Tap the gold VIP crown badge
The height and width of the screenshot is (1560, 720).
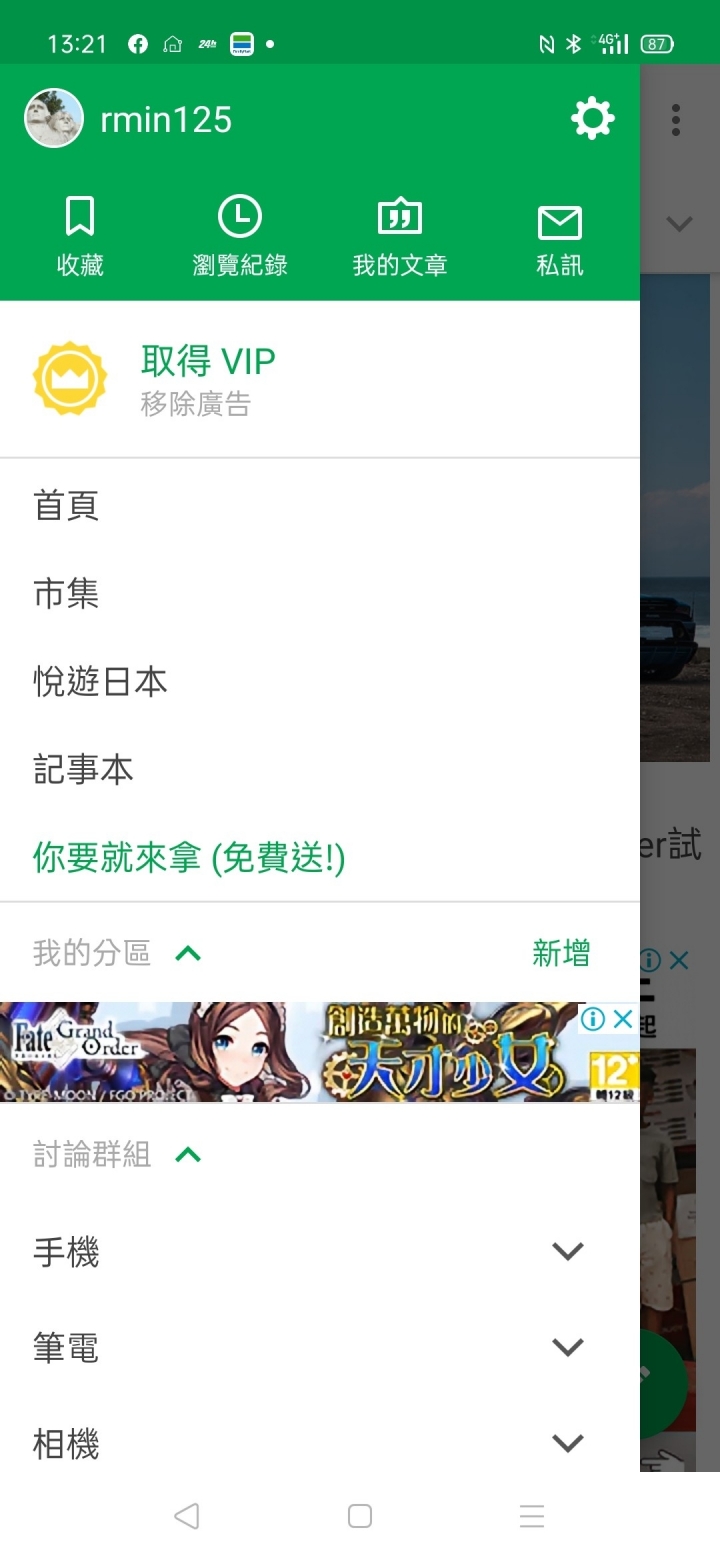point(70,378)
